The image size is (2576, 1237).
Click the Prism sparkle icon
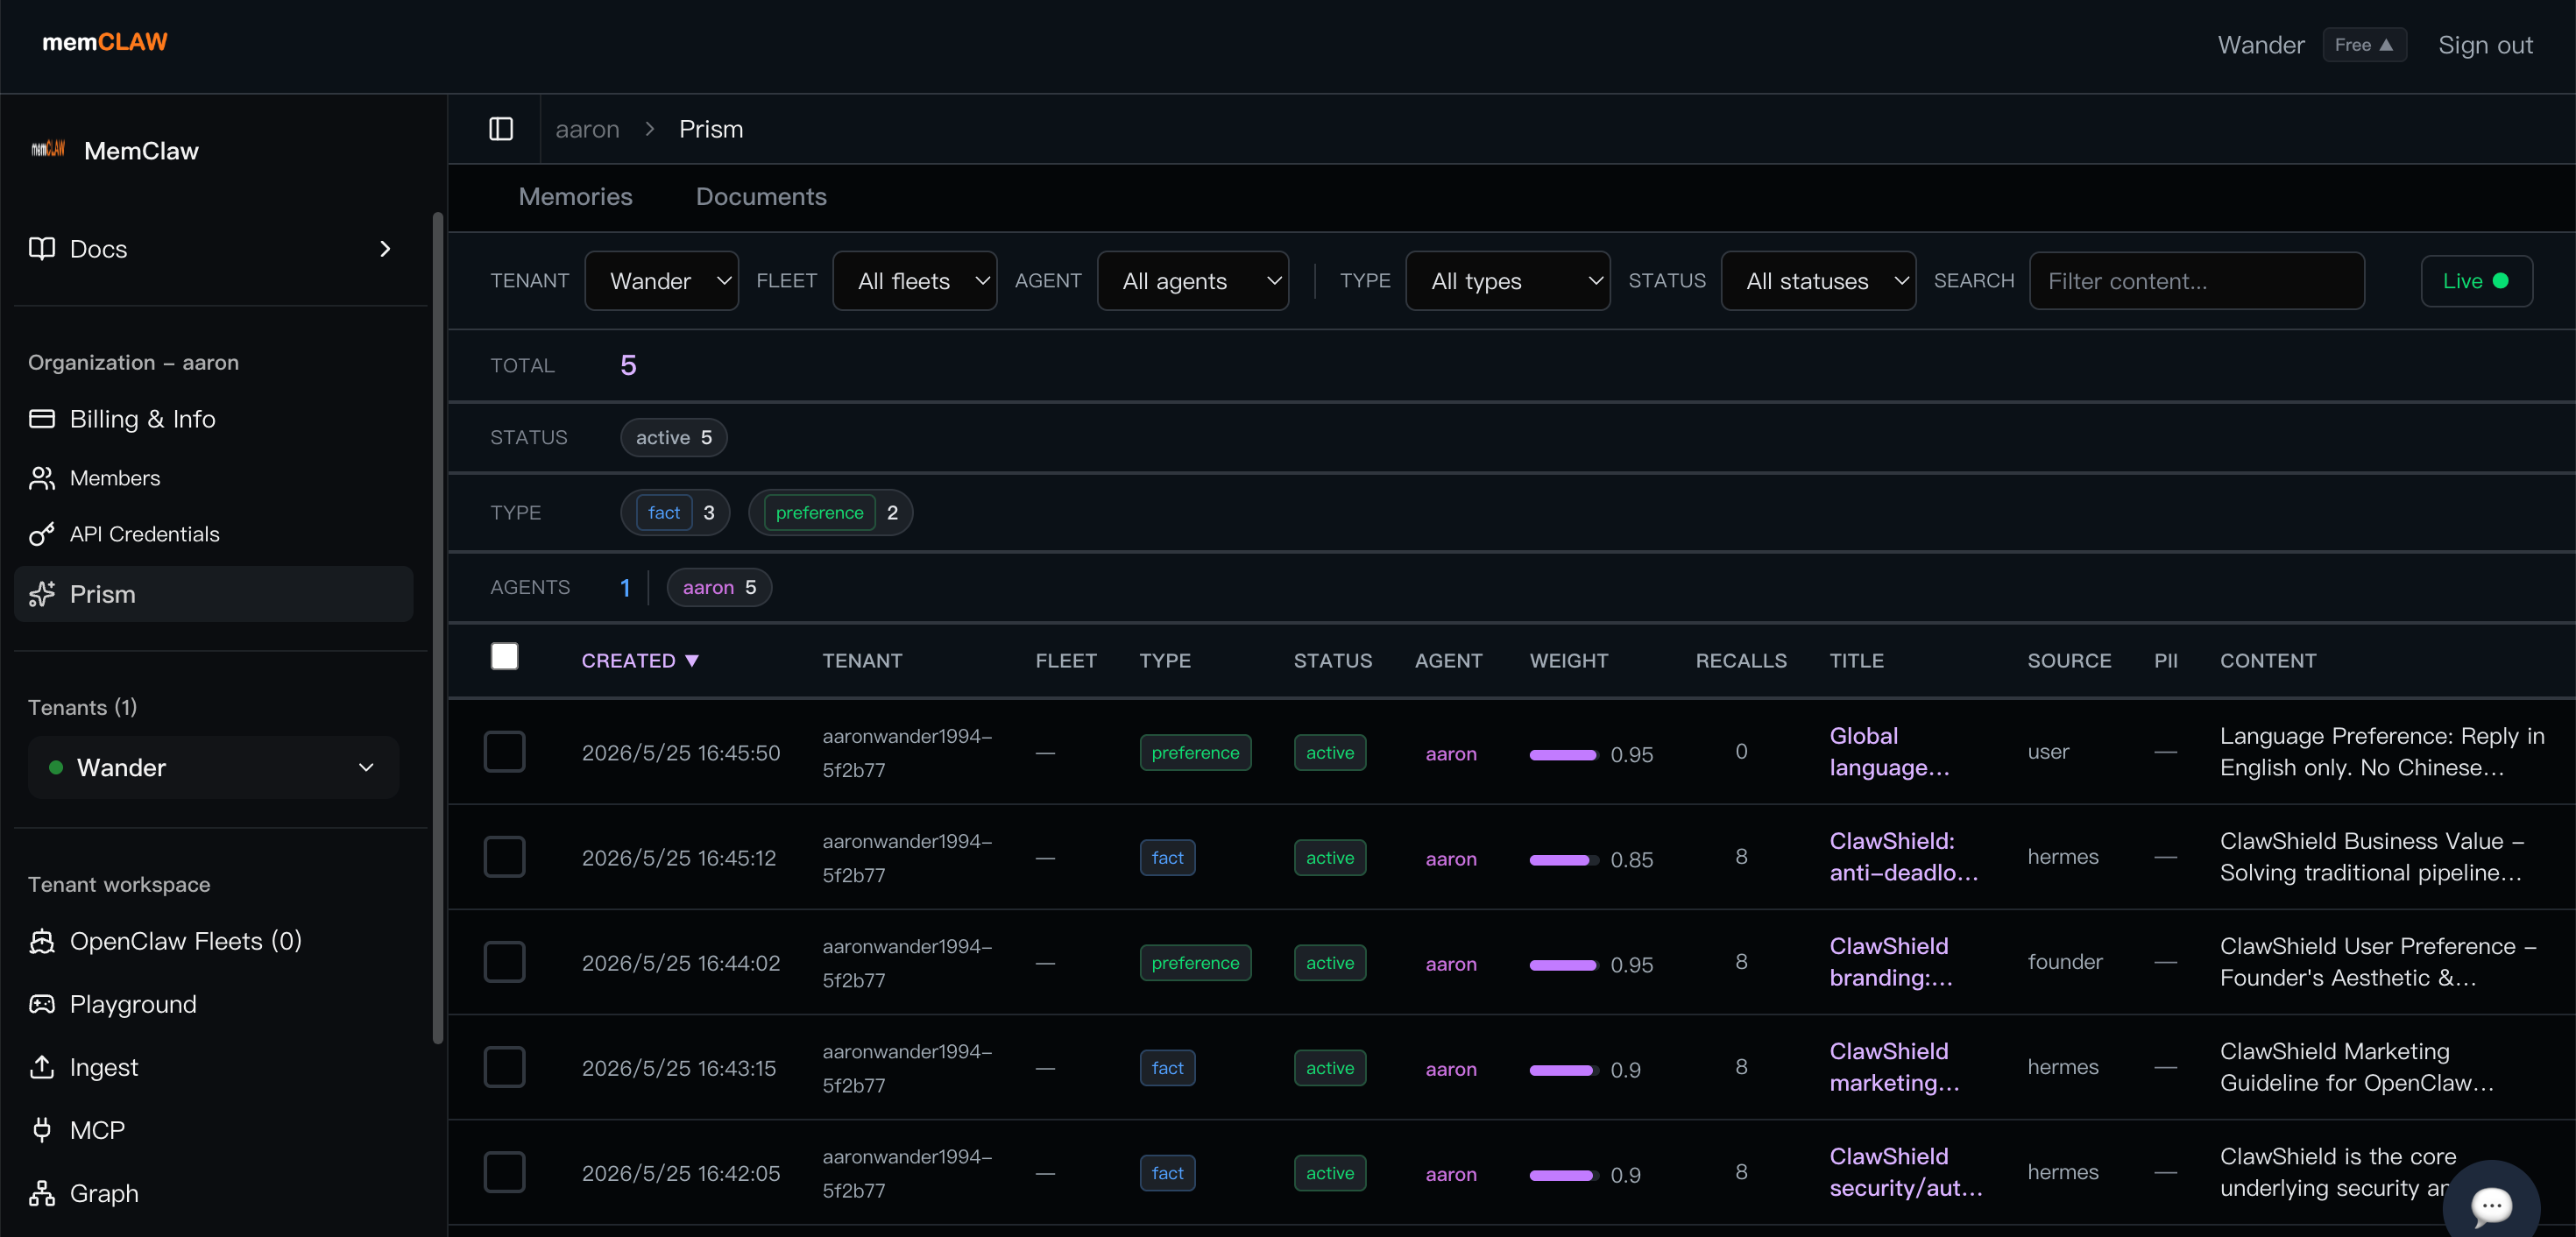click(x=42, y=594)
